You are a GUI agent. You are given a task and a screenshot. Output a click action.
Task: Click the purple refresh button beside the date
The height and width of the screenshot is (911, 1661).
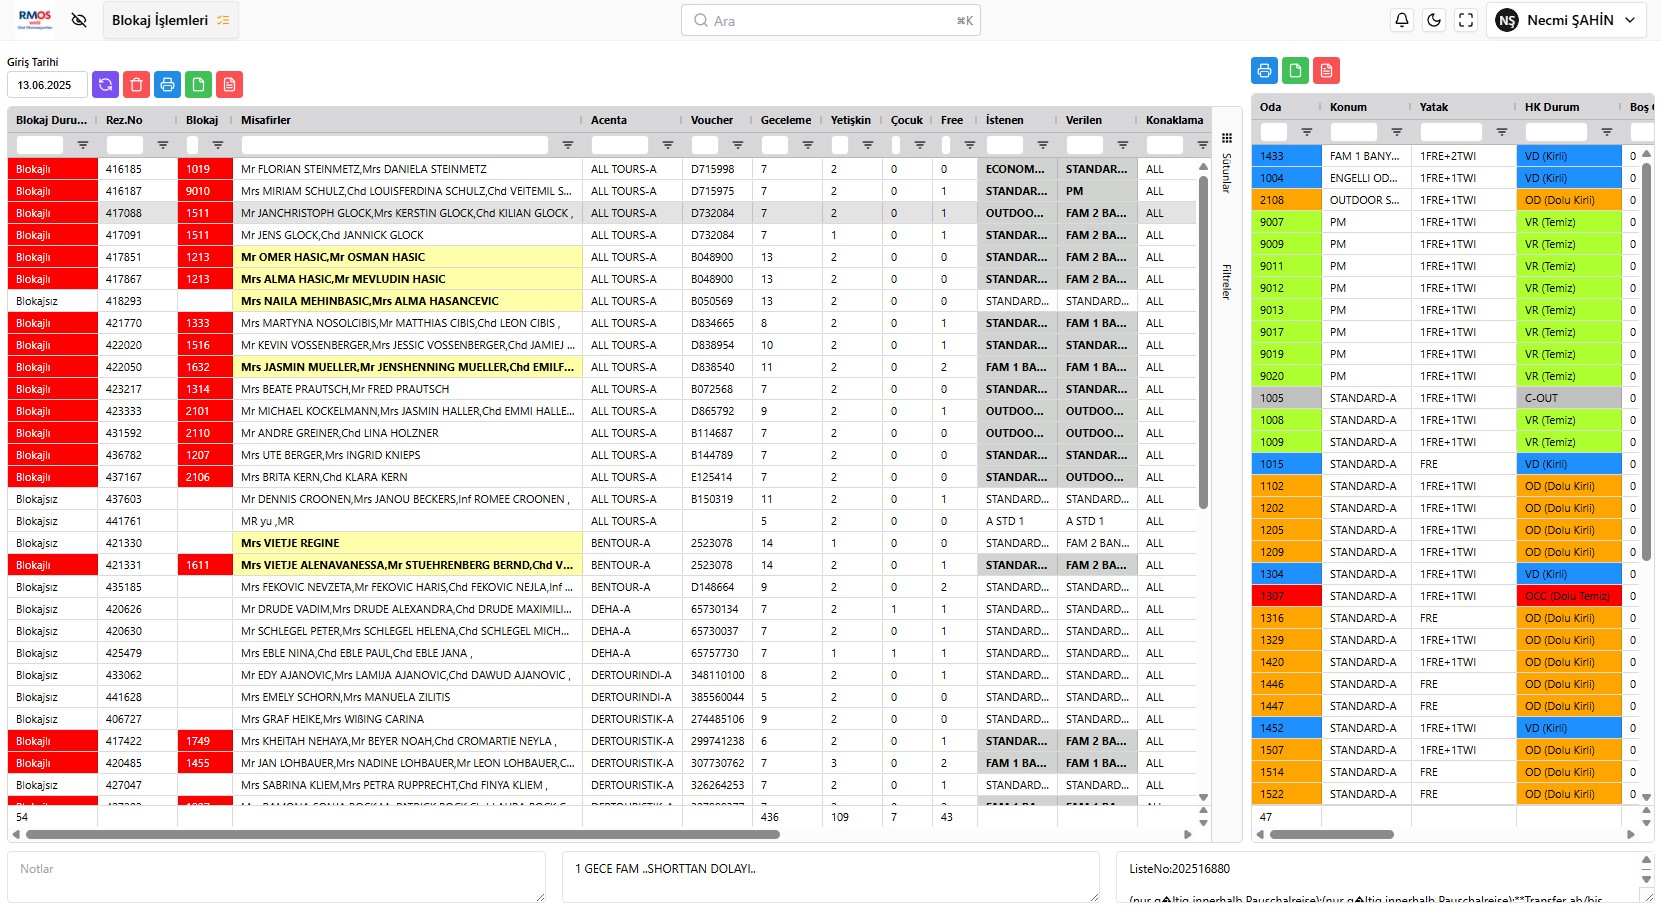pyautogui.click(x=105, y=85)
